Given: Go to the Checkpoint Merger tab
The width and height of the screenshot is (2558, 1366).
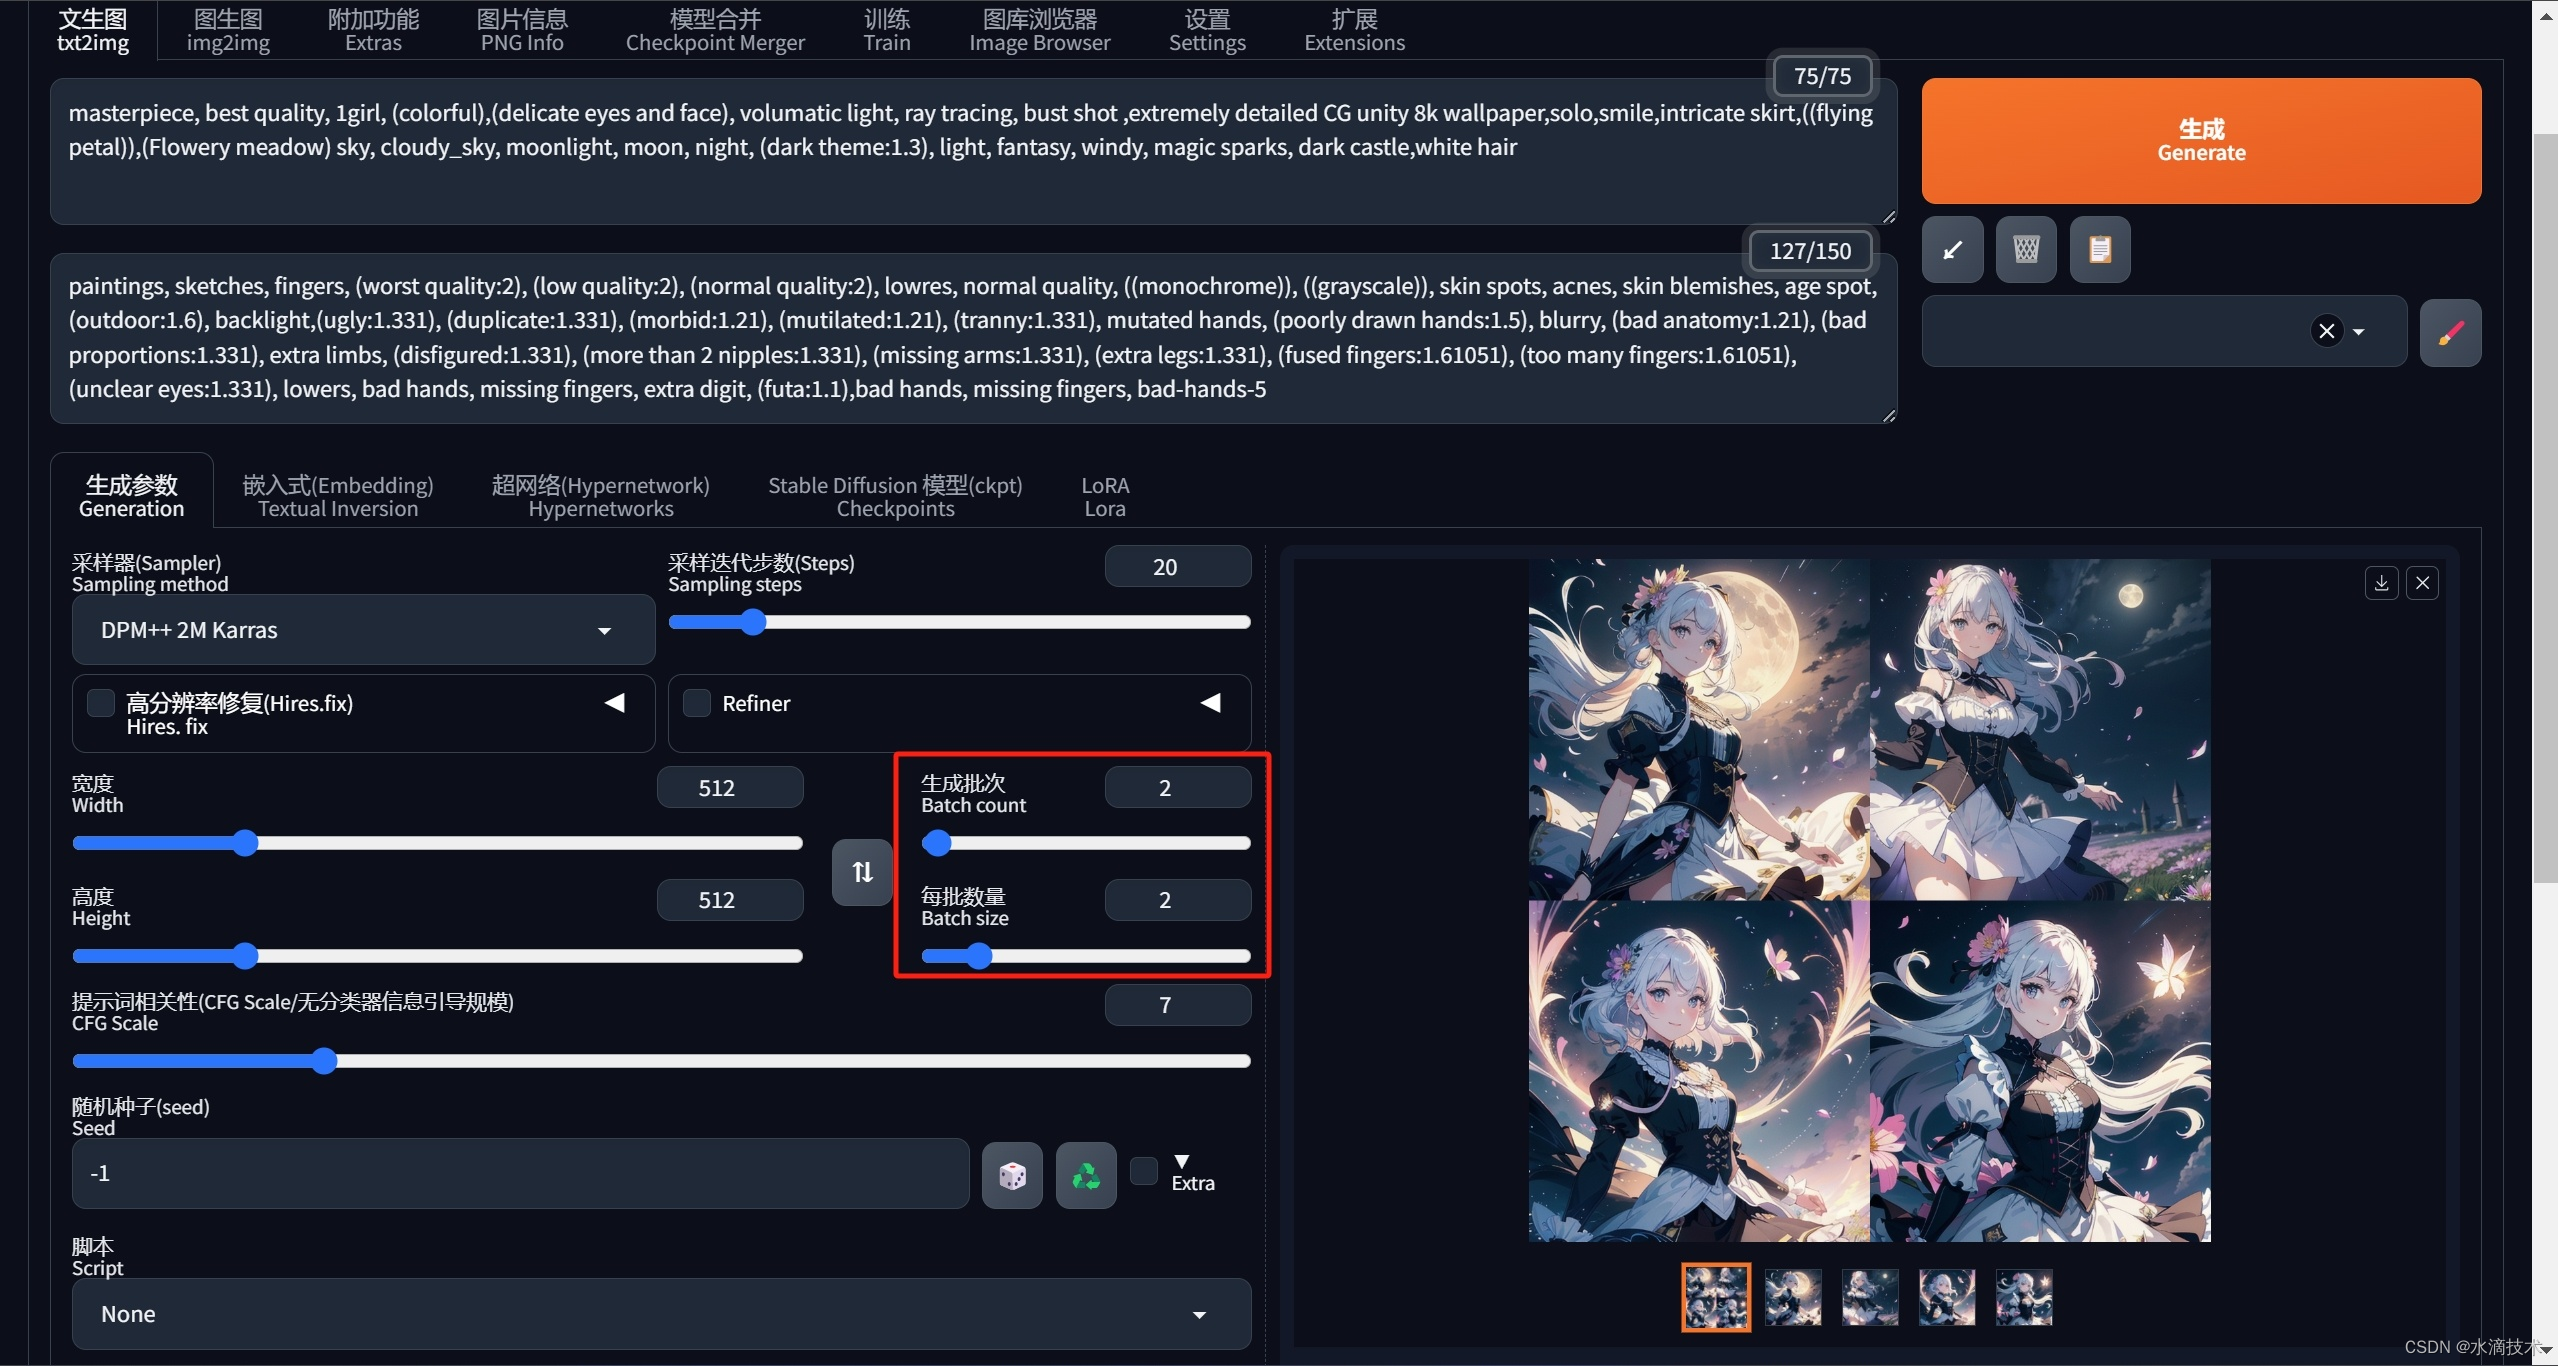Looking at the screenshot, I should (715, 30).
